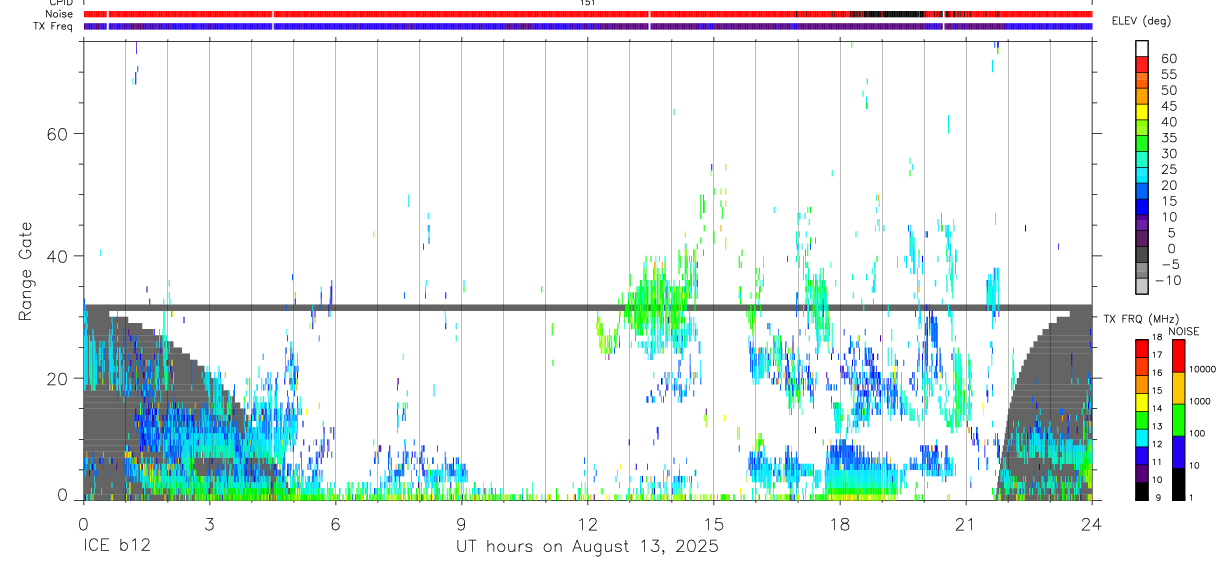Click the red Noise strip above the plot
The height and width of the screenshot is (567, 1228).
[587, 14]
